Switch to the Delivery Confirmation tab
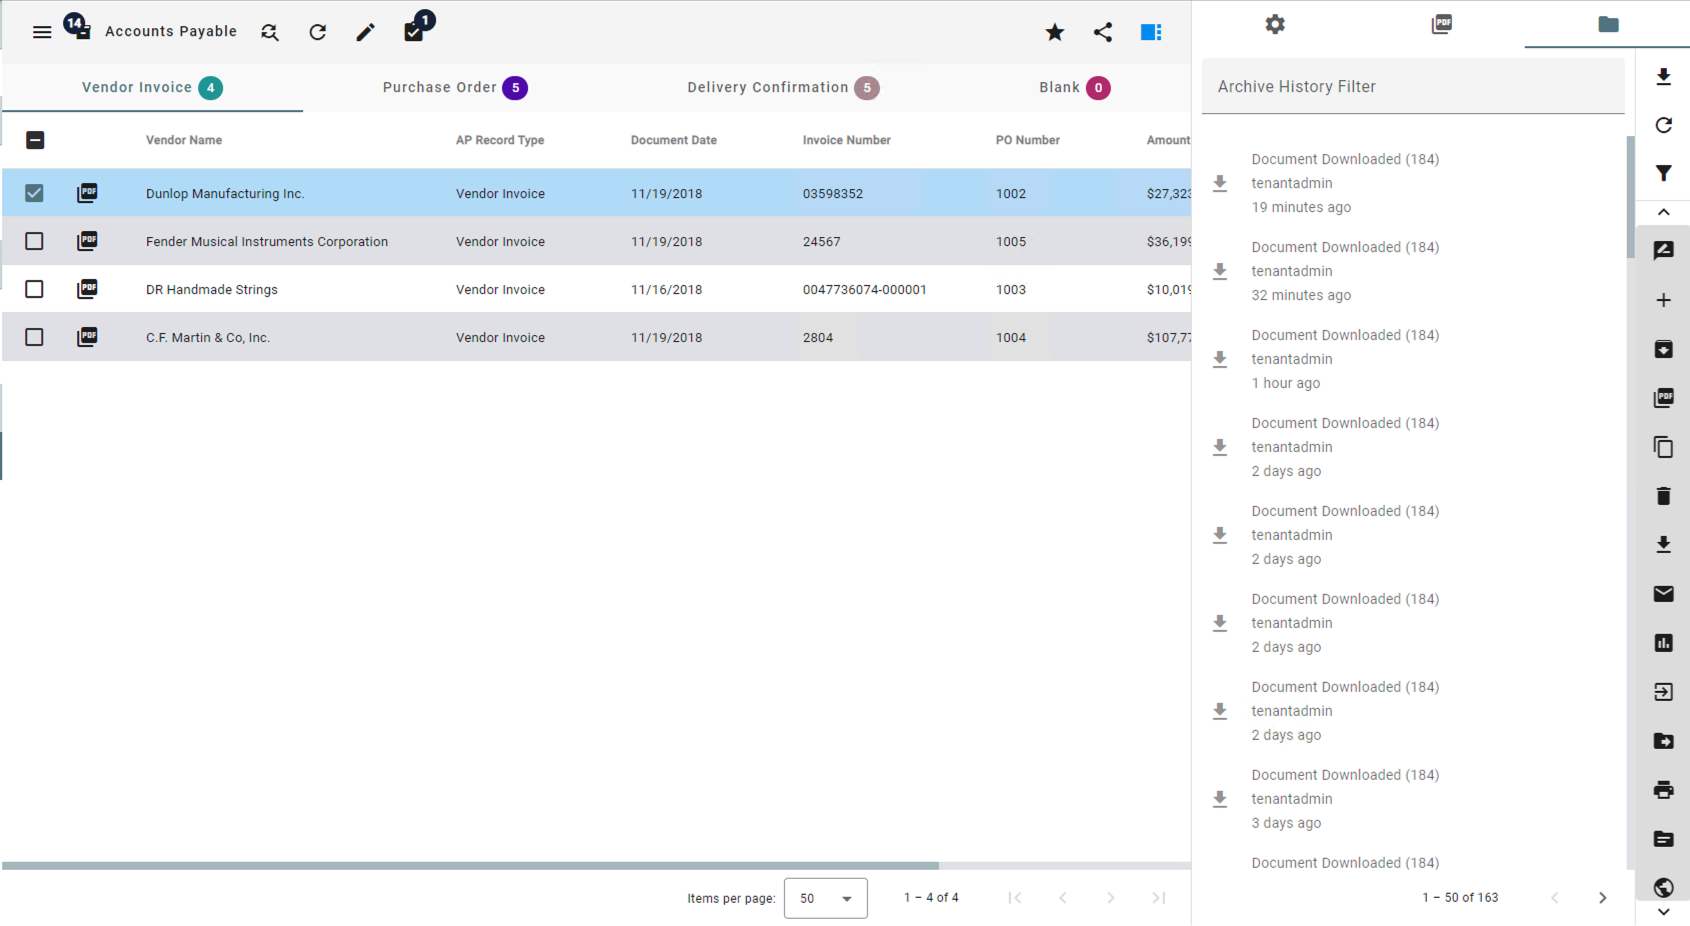The height and width of the screenshot is (926, 1690). (782, 88)
